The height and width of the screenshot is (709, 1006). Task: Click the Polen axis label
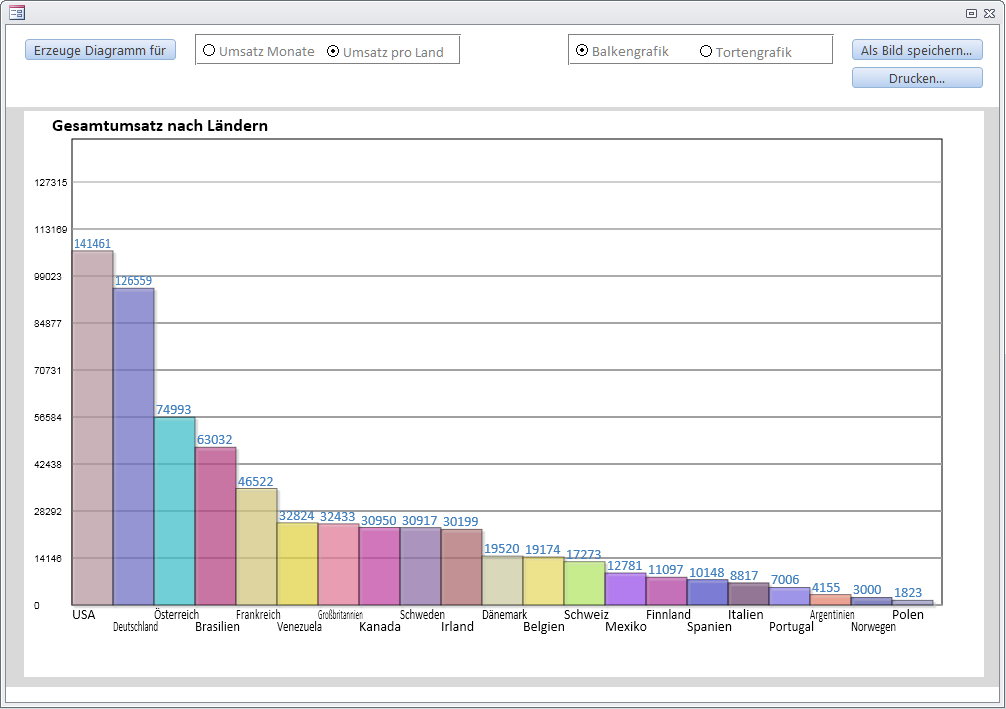(x=908, y=615)
